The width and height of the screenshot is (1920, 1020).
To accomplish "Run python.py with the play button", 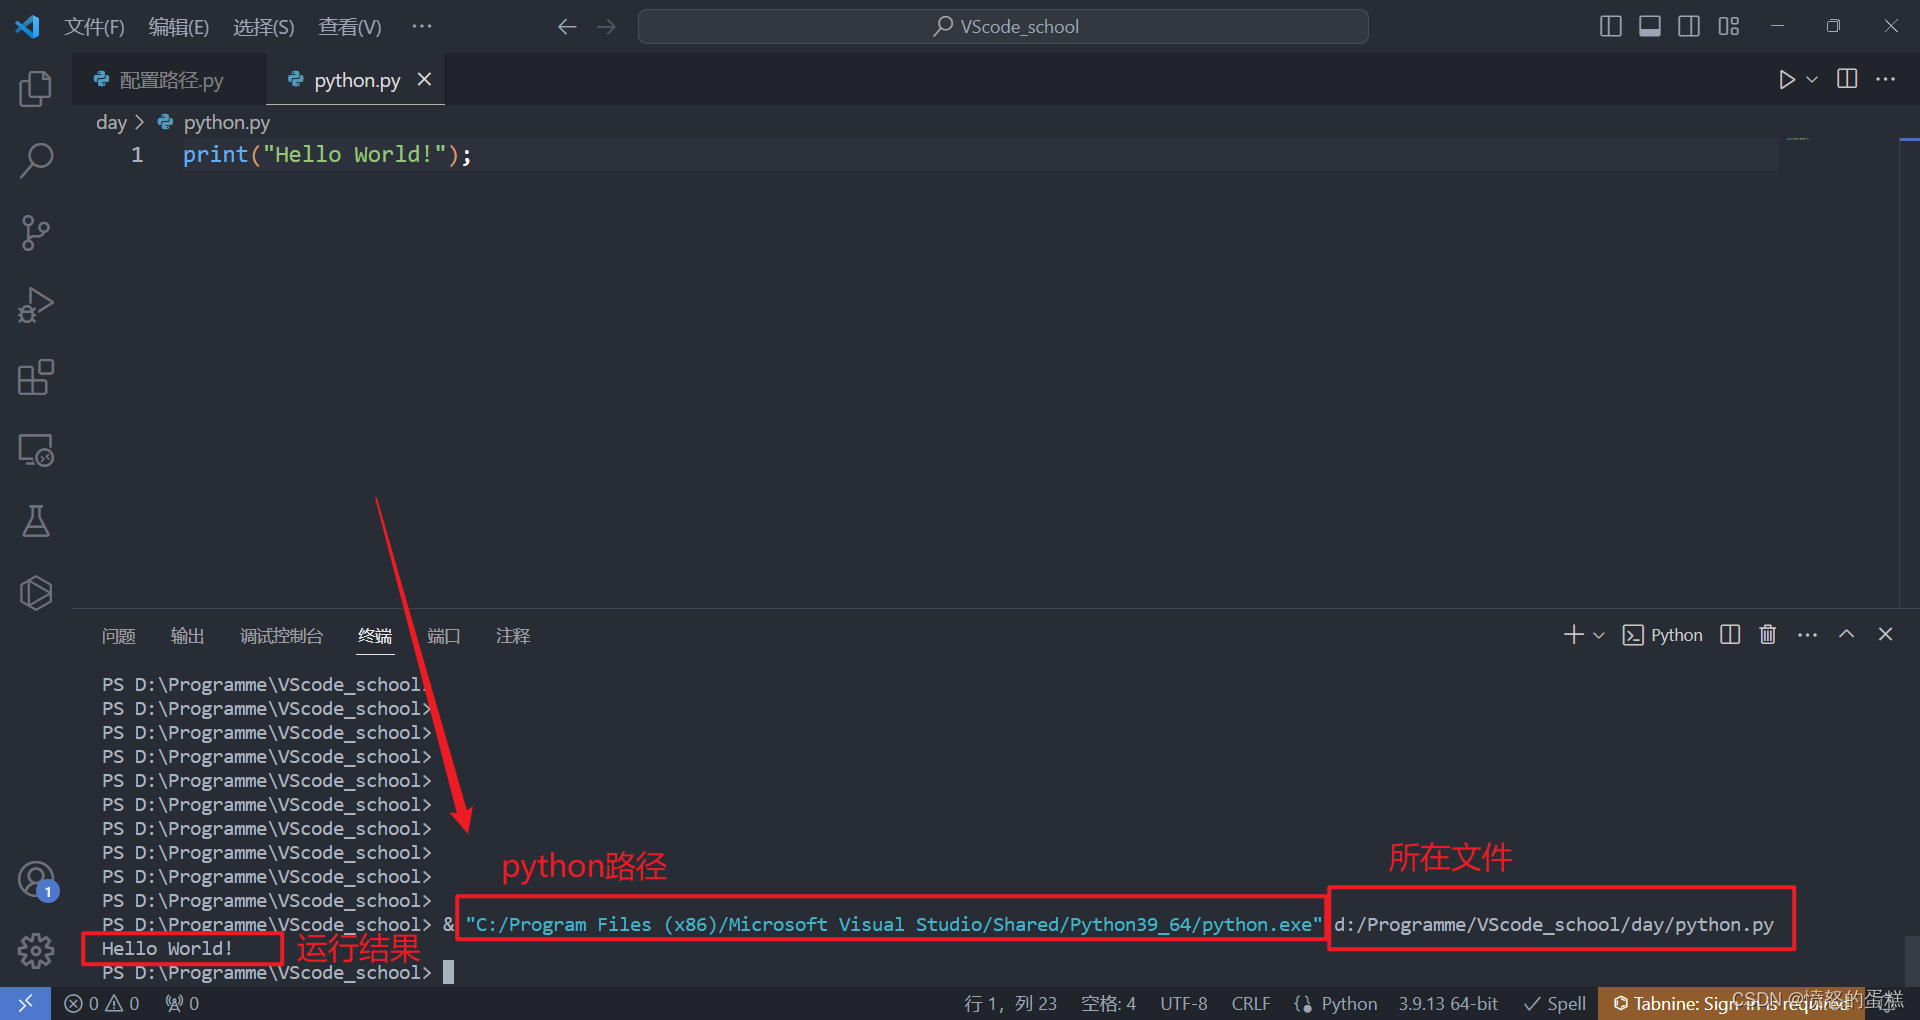I will (x=1788, y=79).
